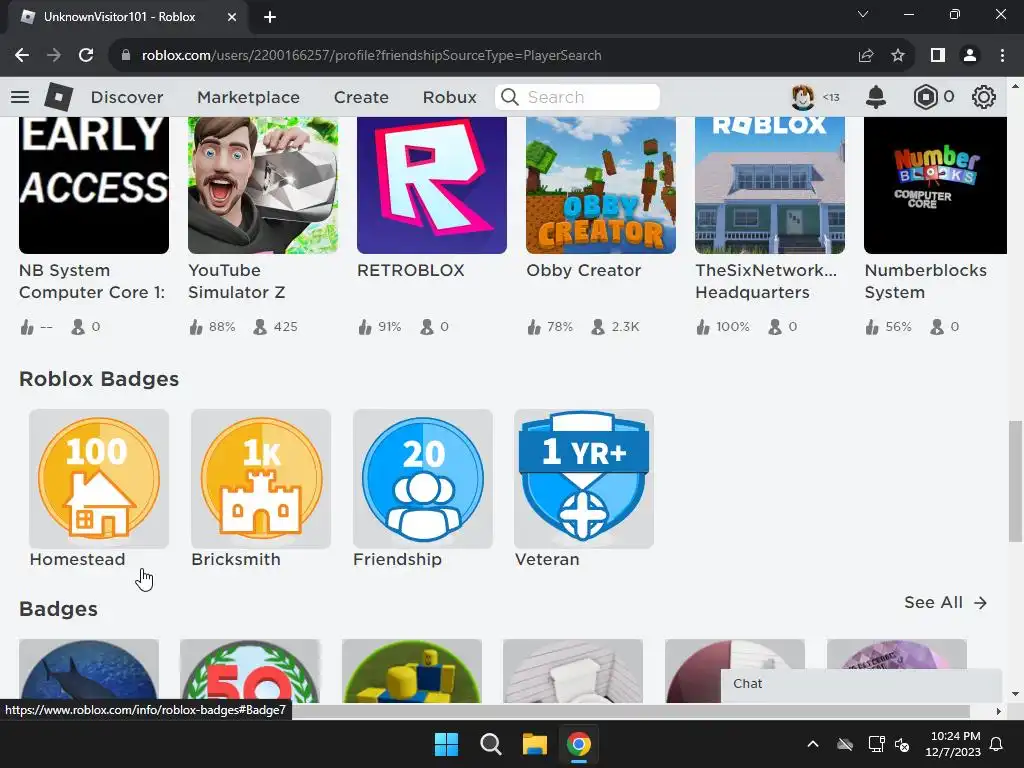Screen dimensions: 1024x768
Task: Close the UnknownVisitor101 Roblox tab
Action: [232, 17]
